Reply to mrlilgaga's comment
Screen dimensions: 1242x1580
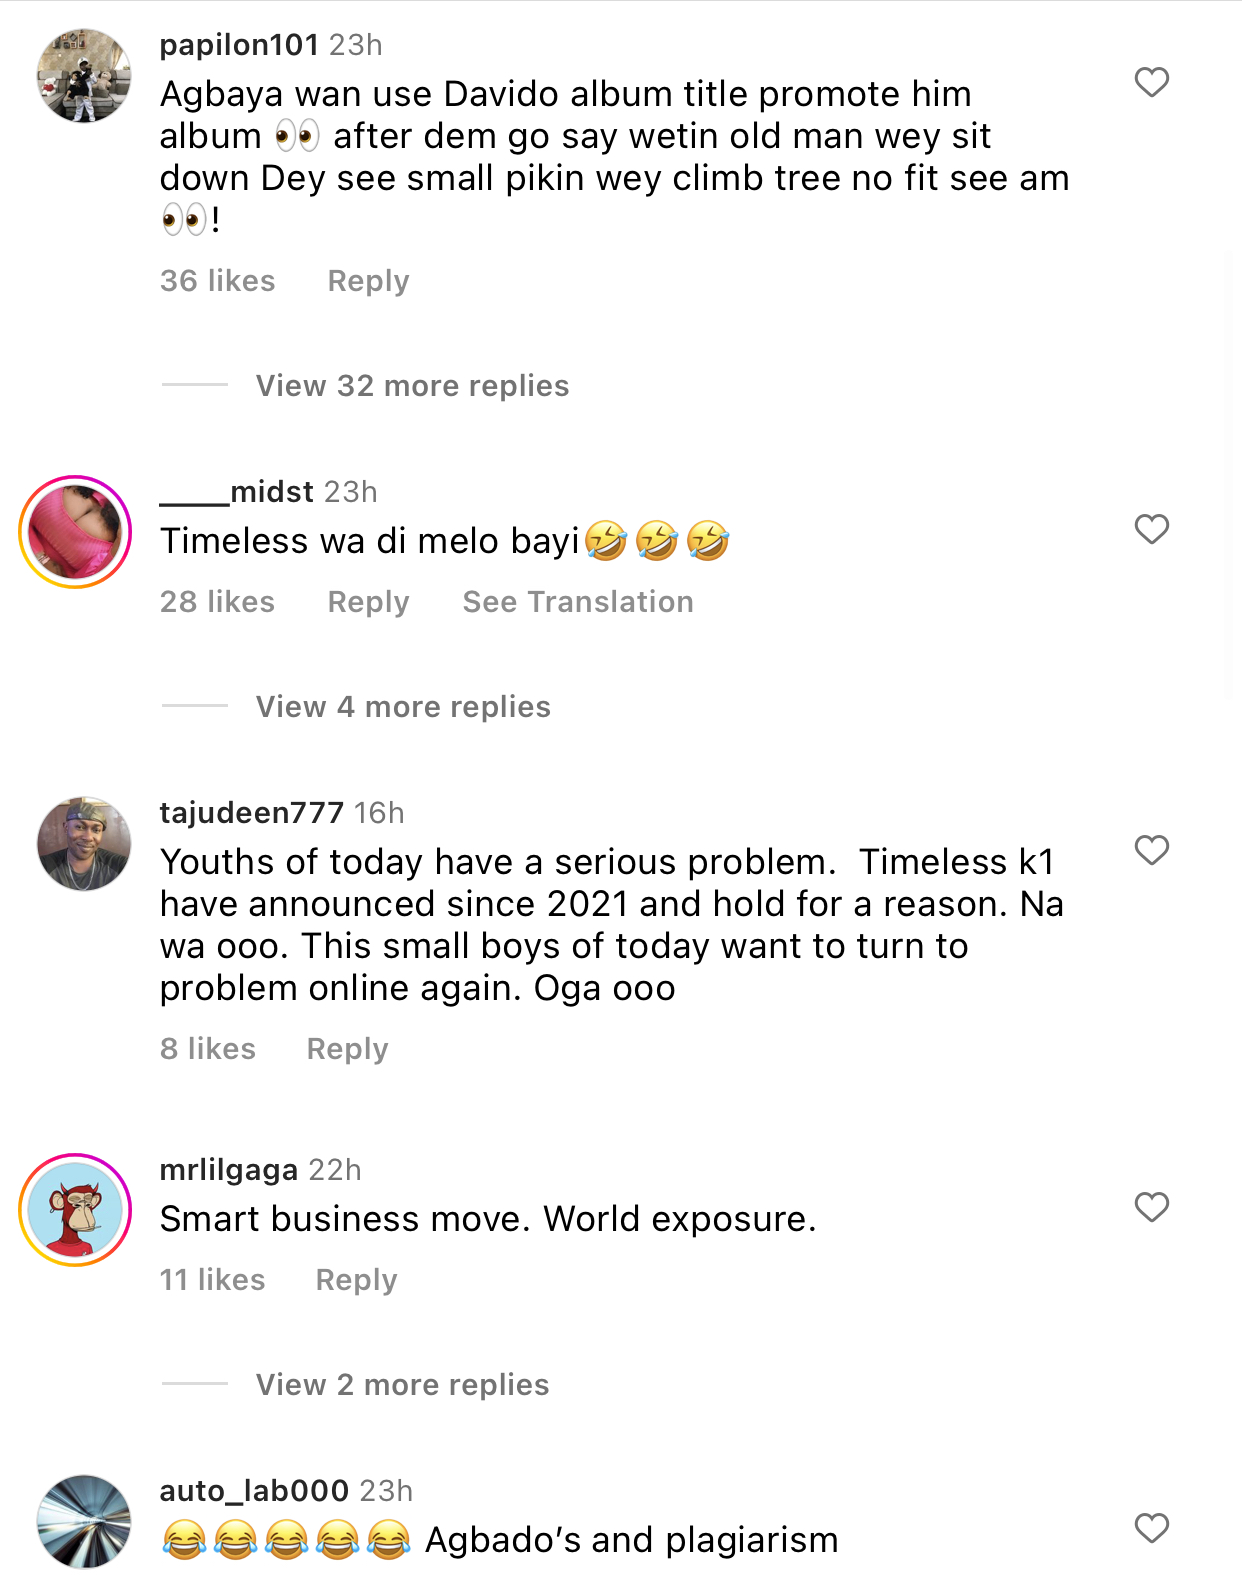pyautogui.click(x=356, y=1280)
